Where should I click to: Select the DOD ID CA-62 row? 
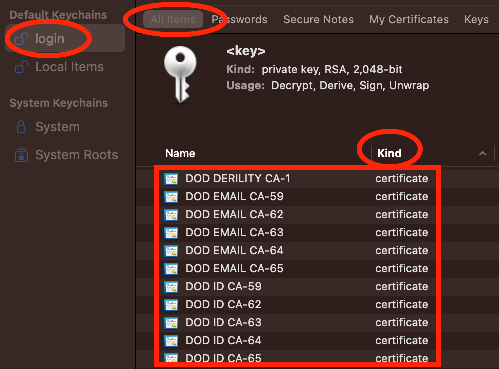point(296,304)
